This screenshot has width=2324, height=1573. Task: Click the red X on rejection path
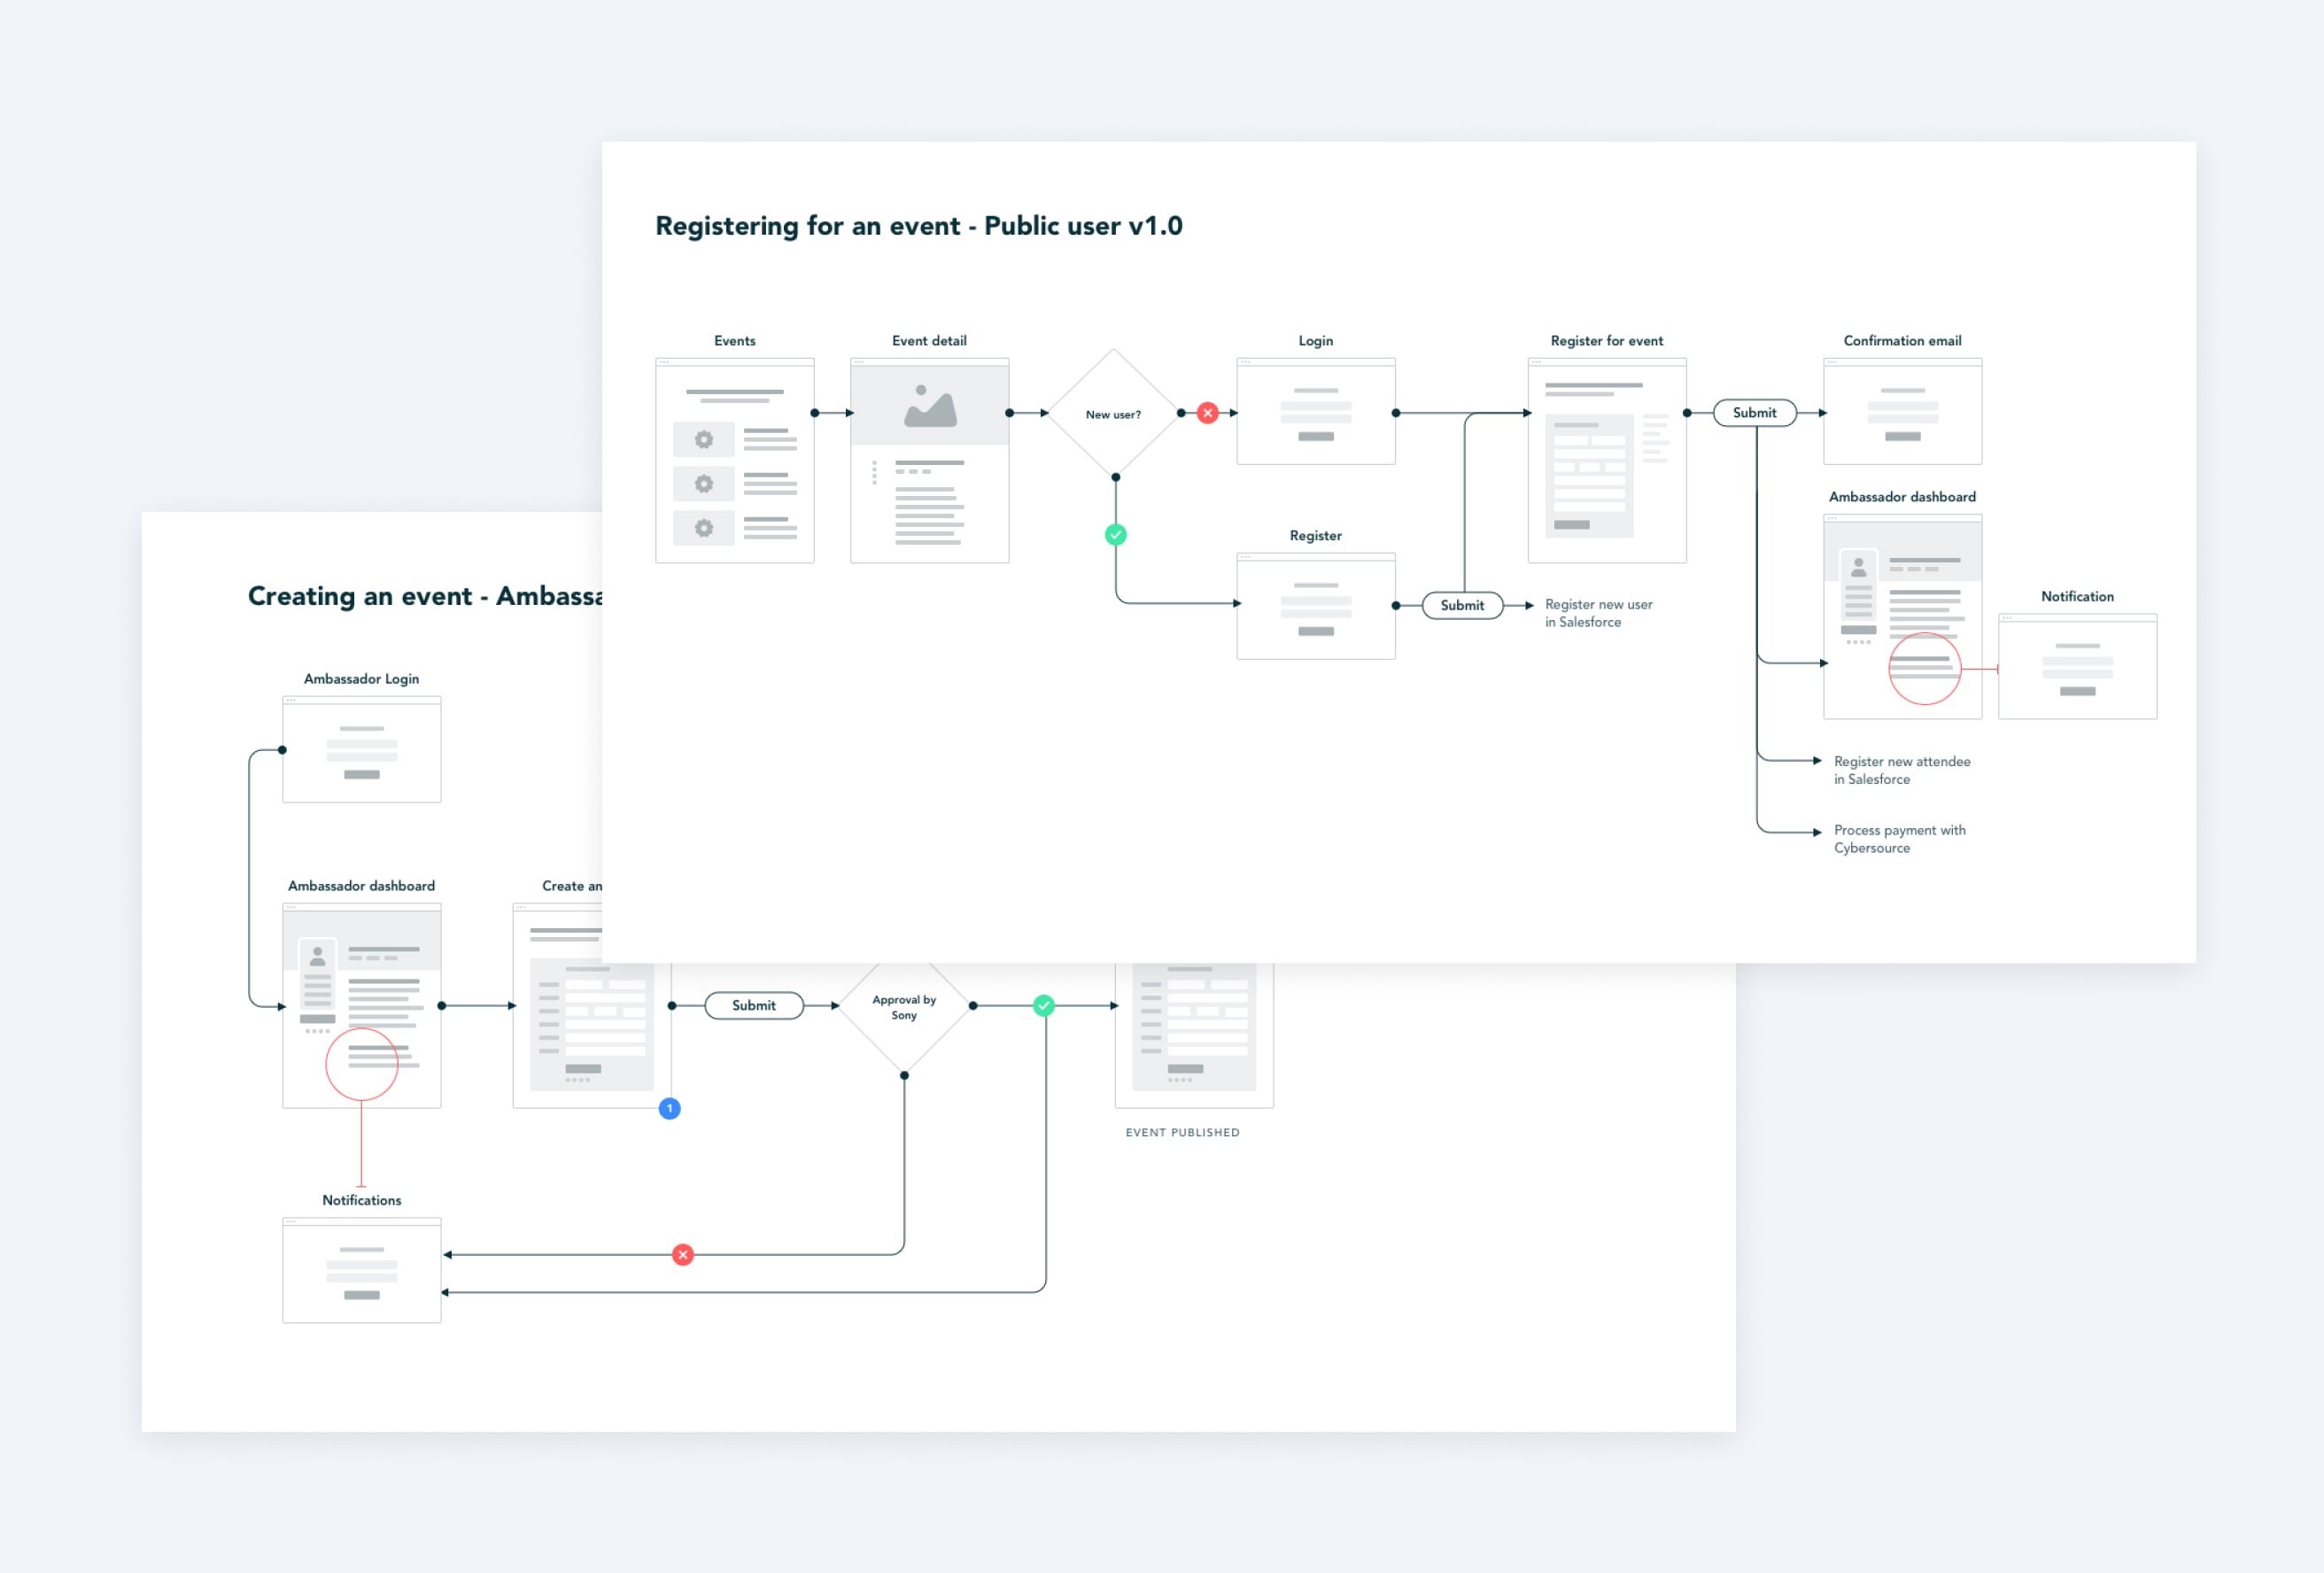683,1254
